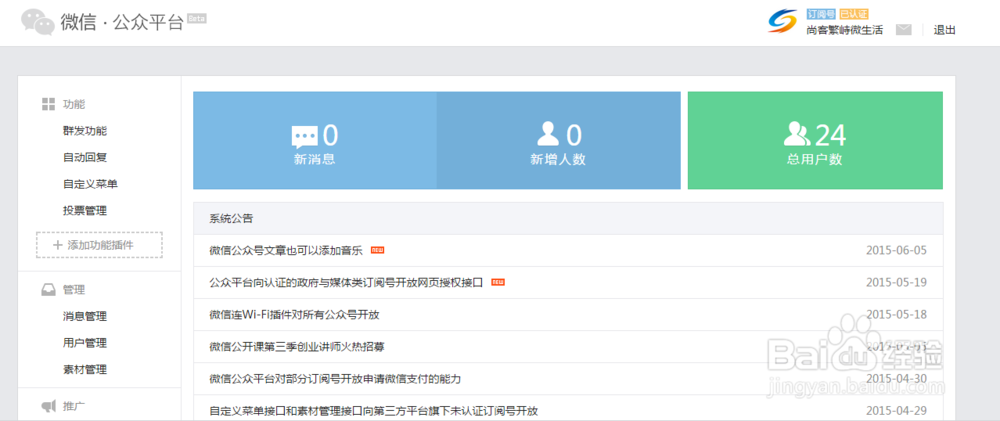Open 自定义菜单 in the sidebar

(90, 184)
